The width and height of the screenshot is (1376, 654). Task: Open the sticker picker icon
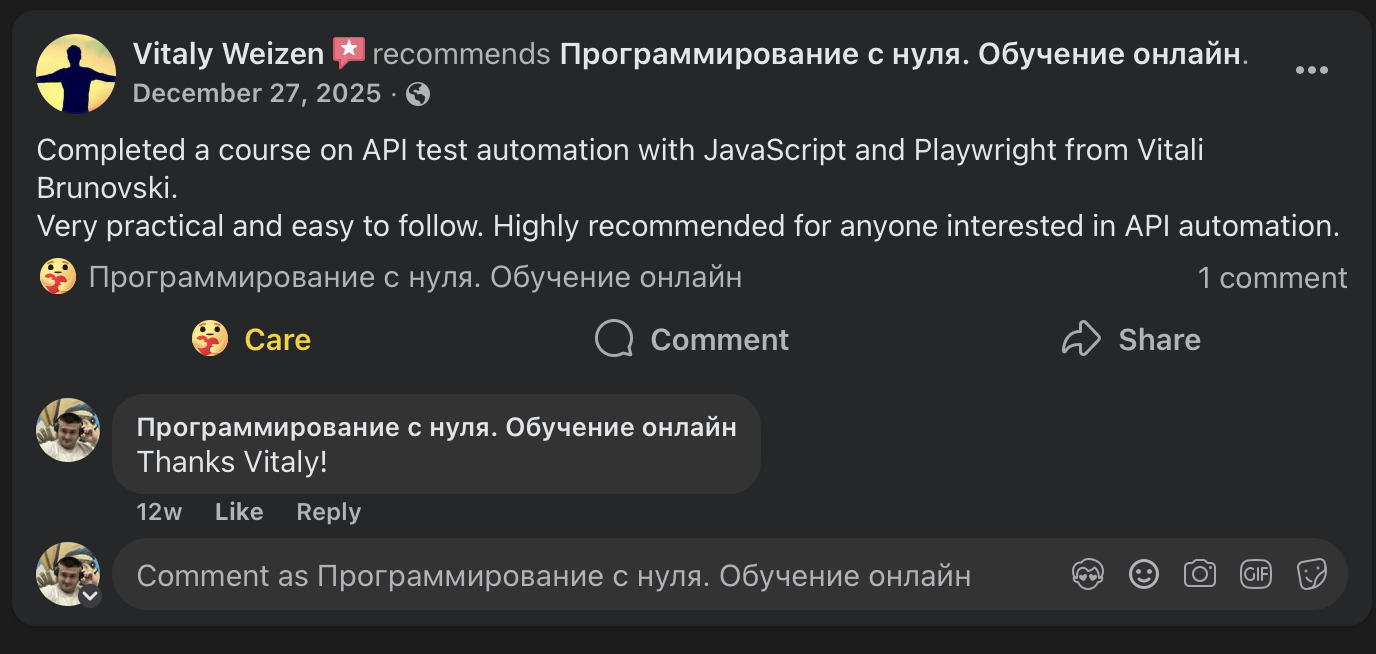click(x=1311, y=574)
